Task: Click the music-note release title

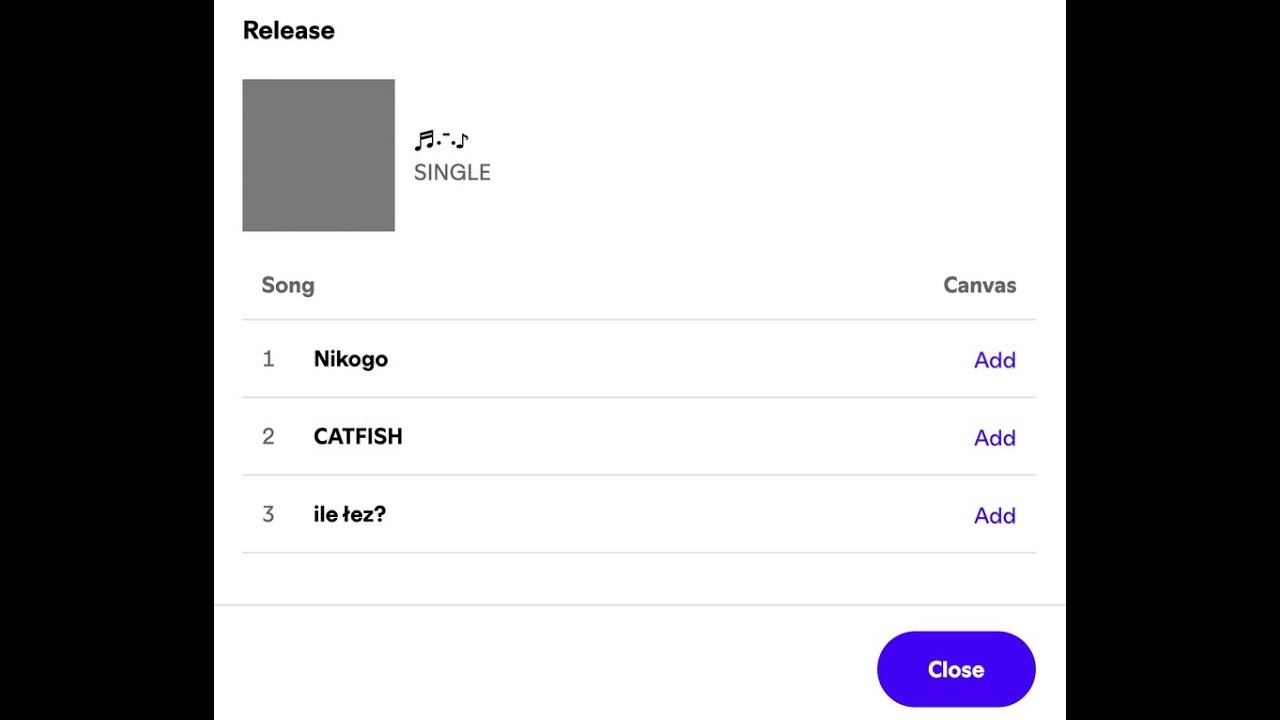Action: 441,140
